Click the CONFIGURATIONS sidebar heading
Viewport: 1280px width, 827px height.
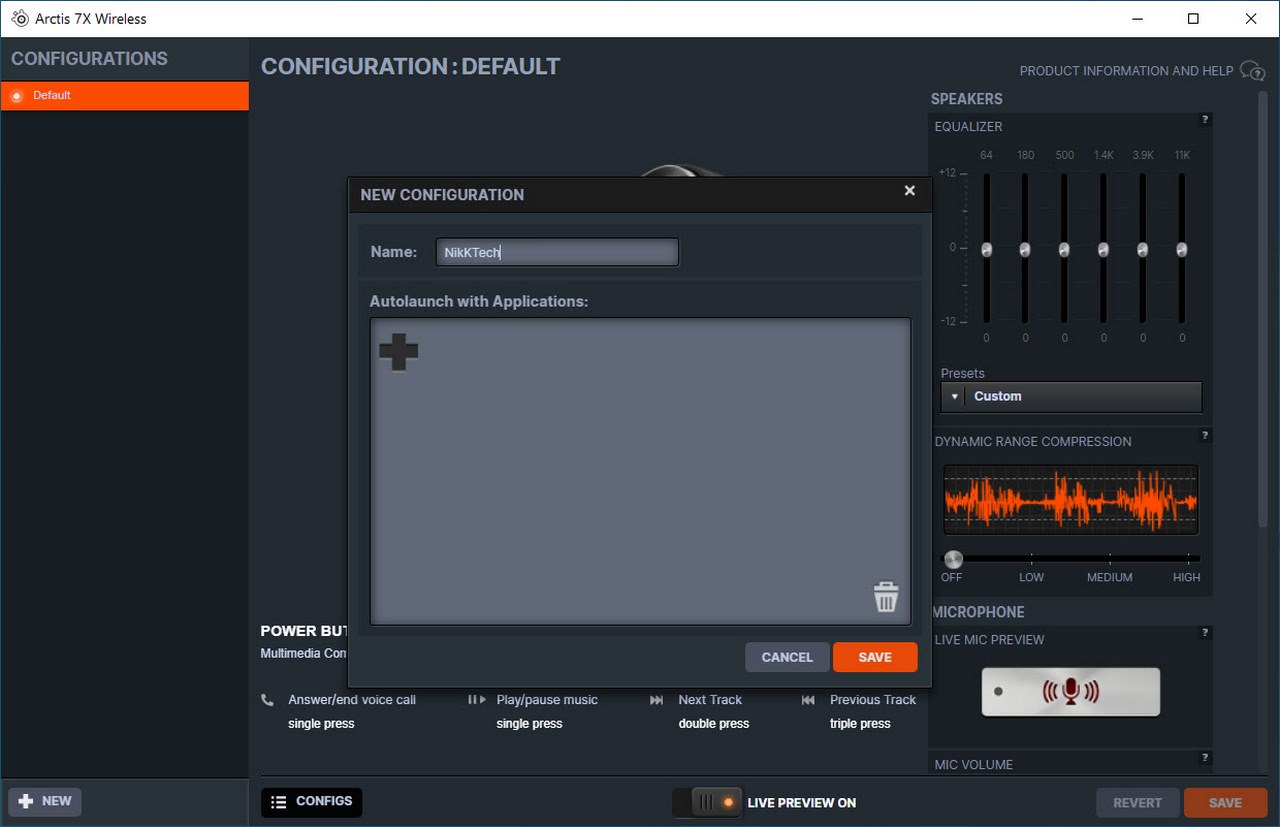(90, 59)
